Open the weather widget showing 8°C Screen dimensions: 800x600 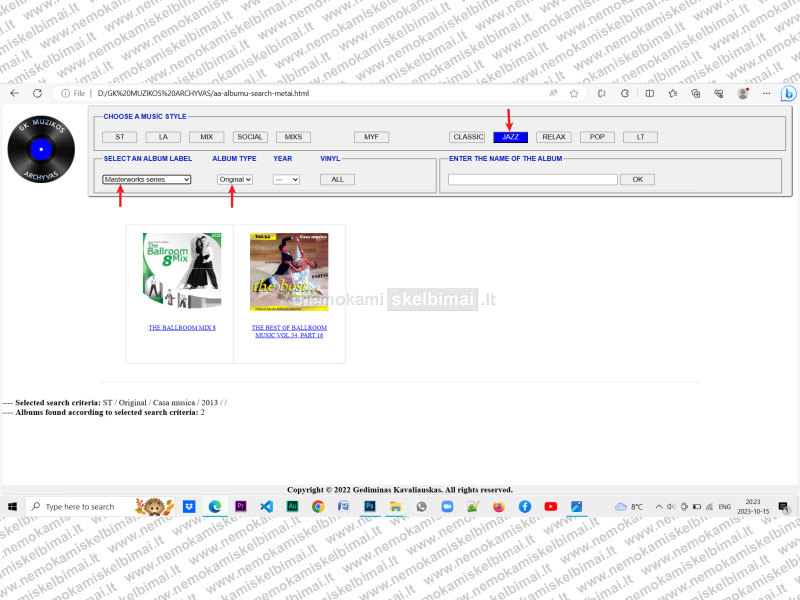point(629,507)
